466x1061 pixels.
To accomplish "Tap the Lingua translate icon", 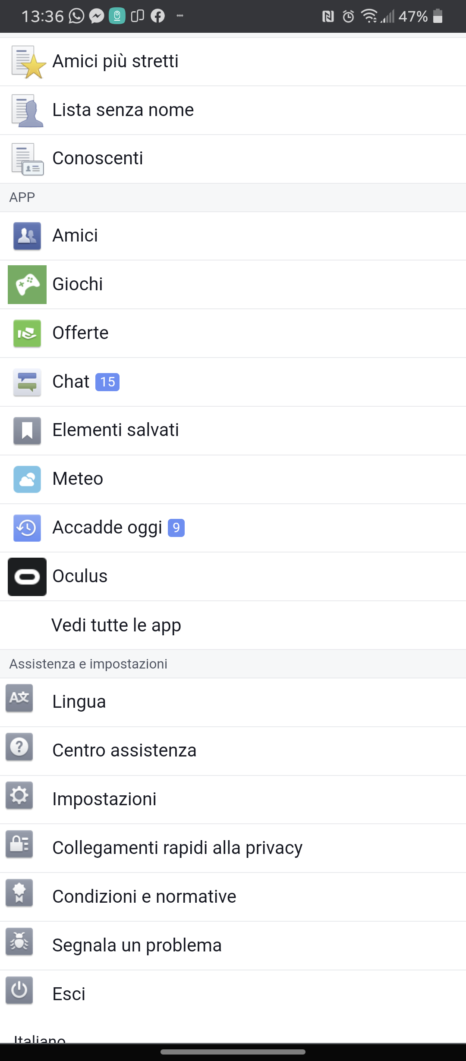I will click(19, 698).
